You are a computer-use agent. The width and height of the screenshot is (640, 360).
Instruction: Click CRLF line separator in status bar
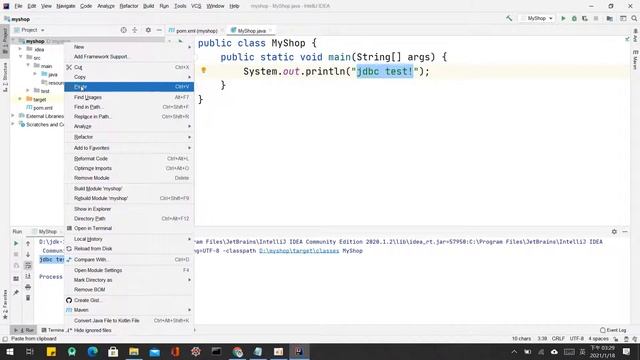(558, 338)
